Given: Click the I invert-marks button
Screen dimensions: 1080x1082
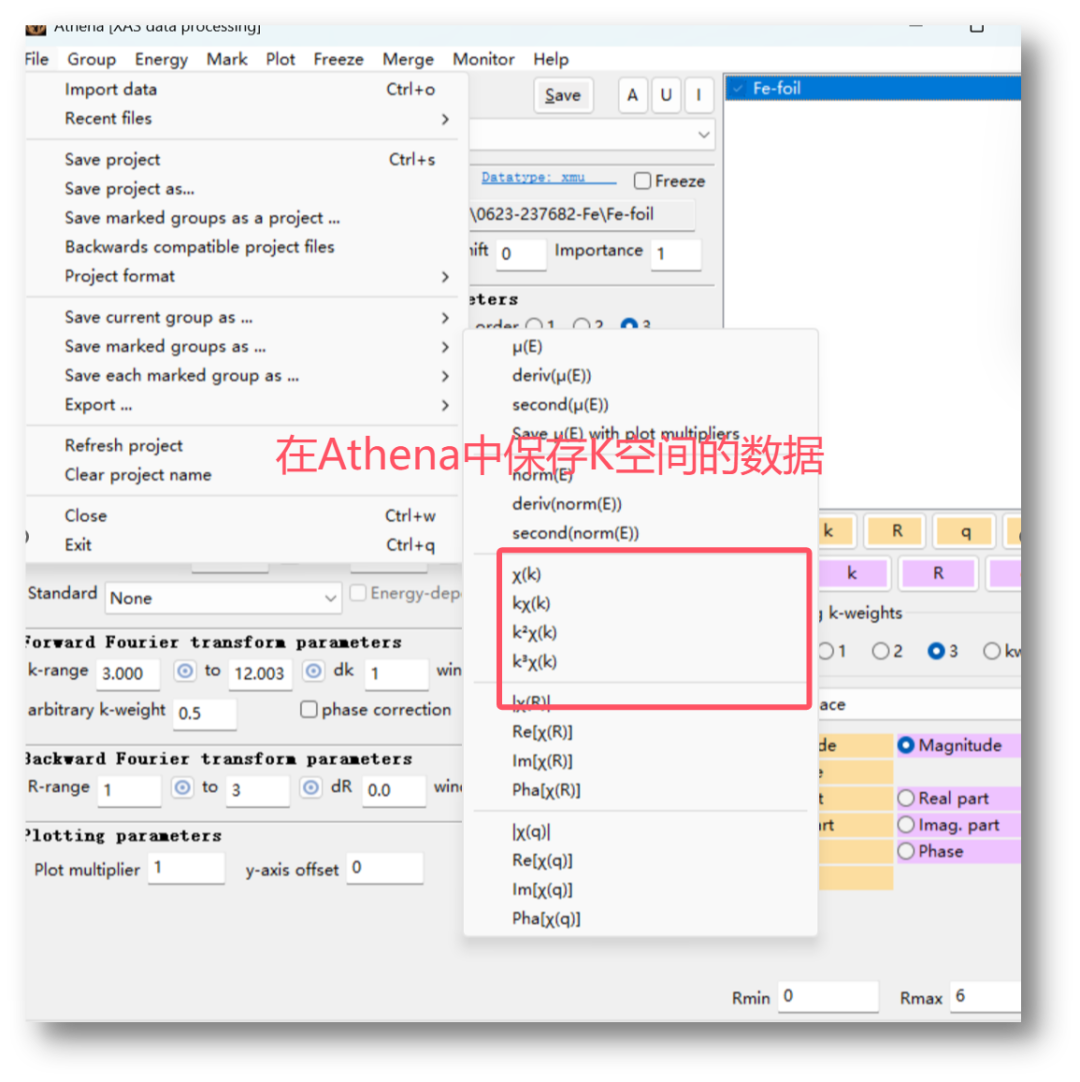Looking at the screenshot, I should 699,95.
